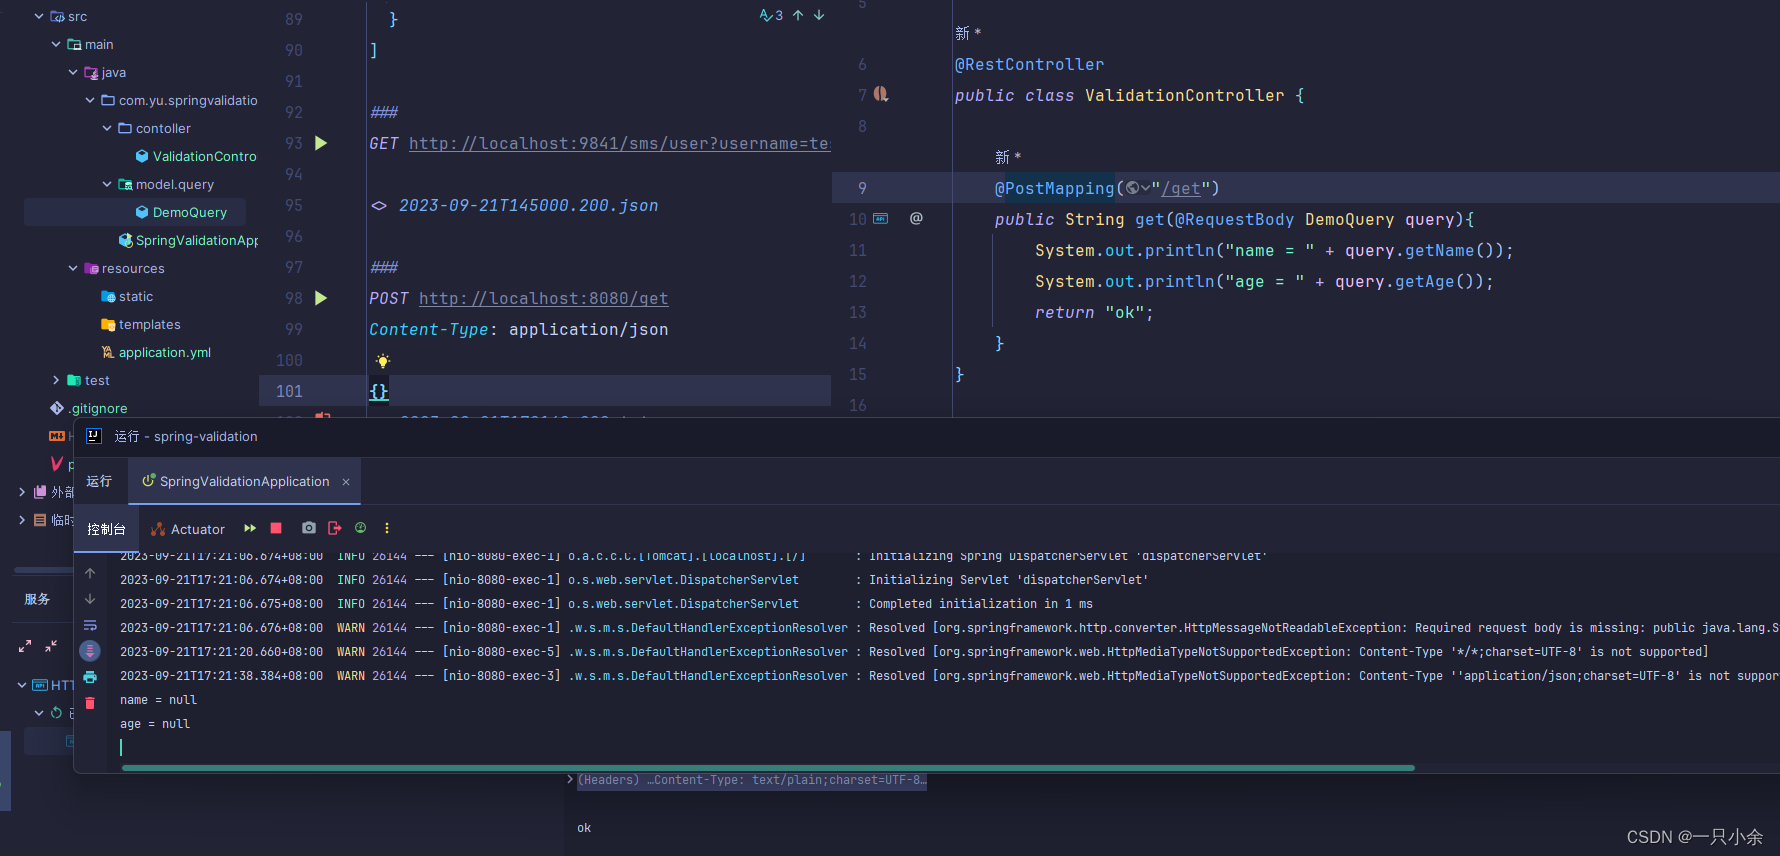Click the /get mapping path link
Viewport: 1780px width, 856px height.
(1180, 188)
